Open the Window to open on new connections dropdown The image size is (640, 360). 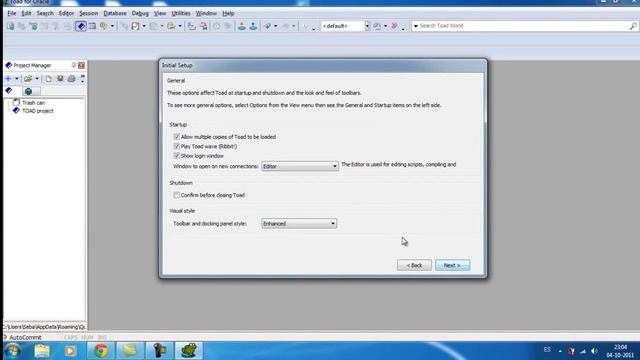click(x=300, y=166)
